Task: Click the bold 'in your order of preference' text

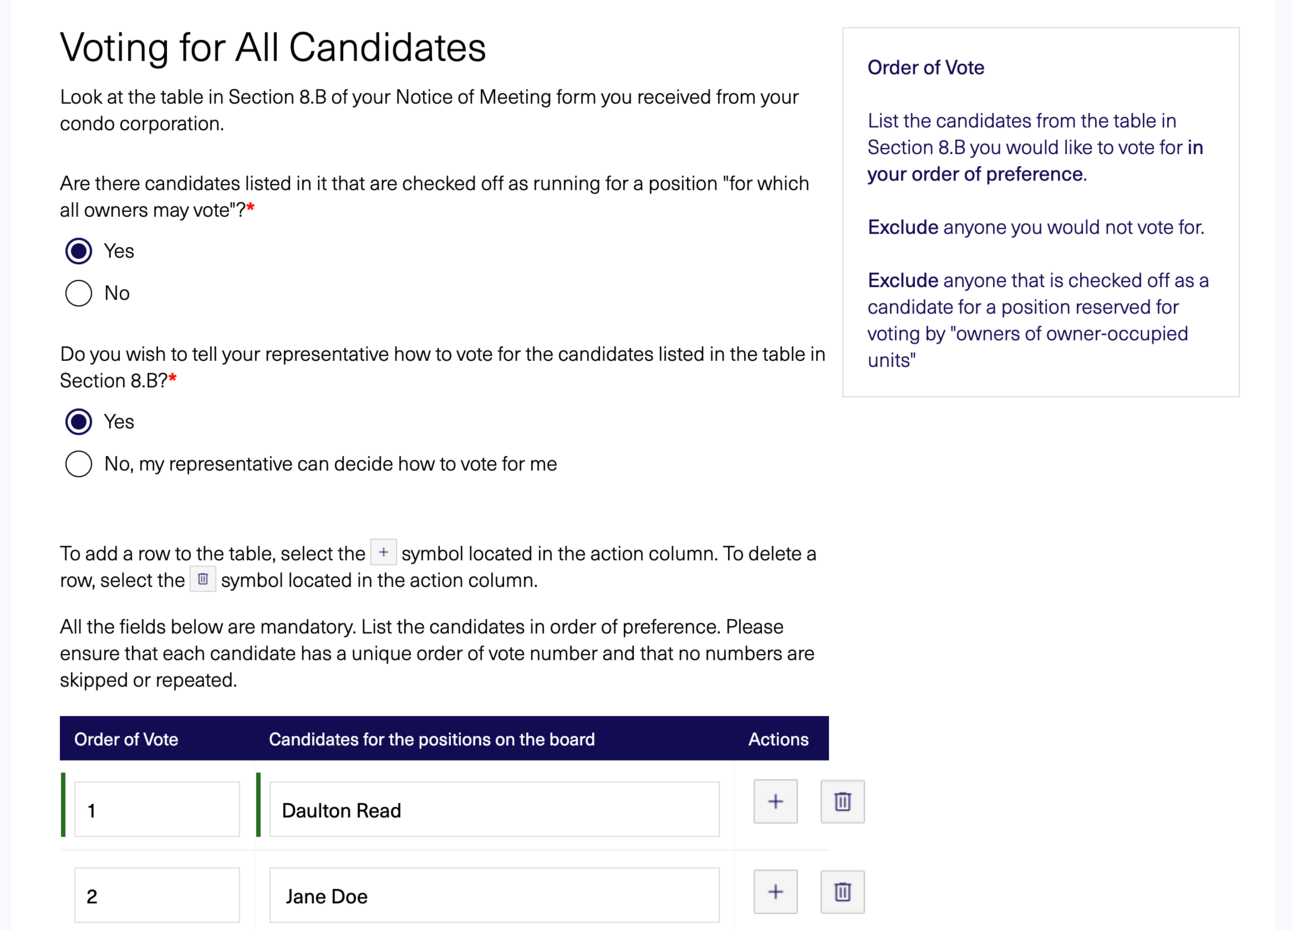Action: pos(975,174)
